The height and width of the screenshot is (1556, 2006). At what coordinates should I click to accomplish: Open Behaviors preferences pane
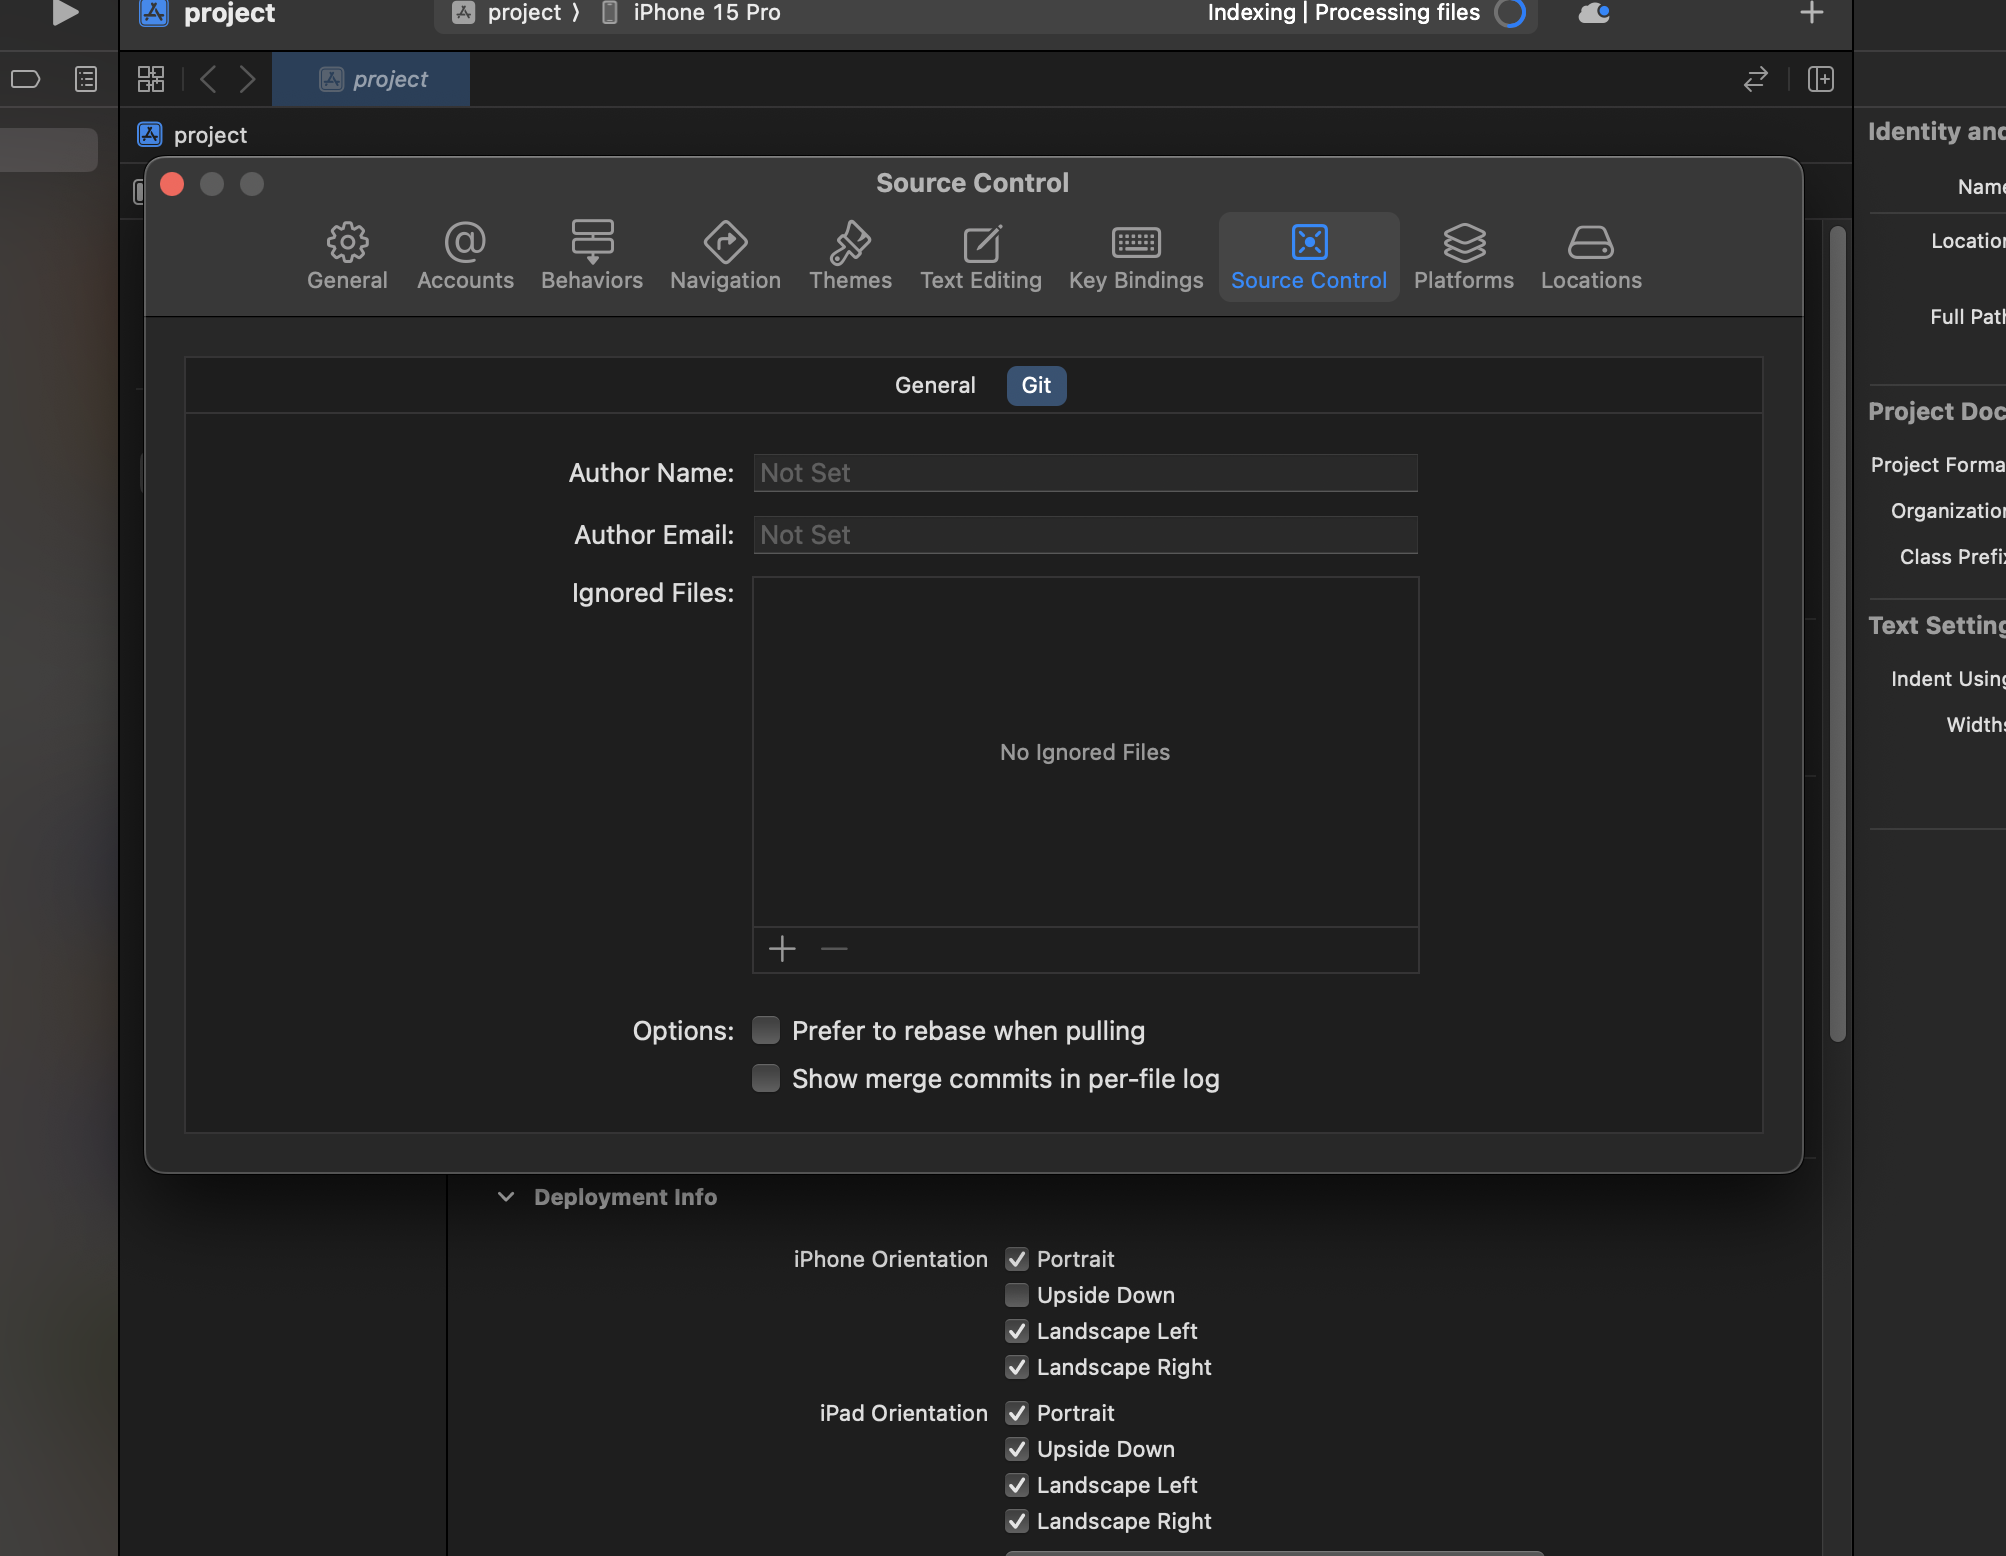point(592,256)
